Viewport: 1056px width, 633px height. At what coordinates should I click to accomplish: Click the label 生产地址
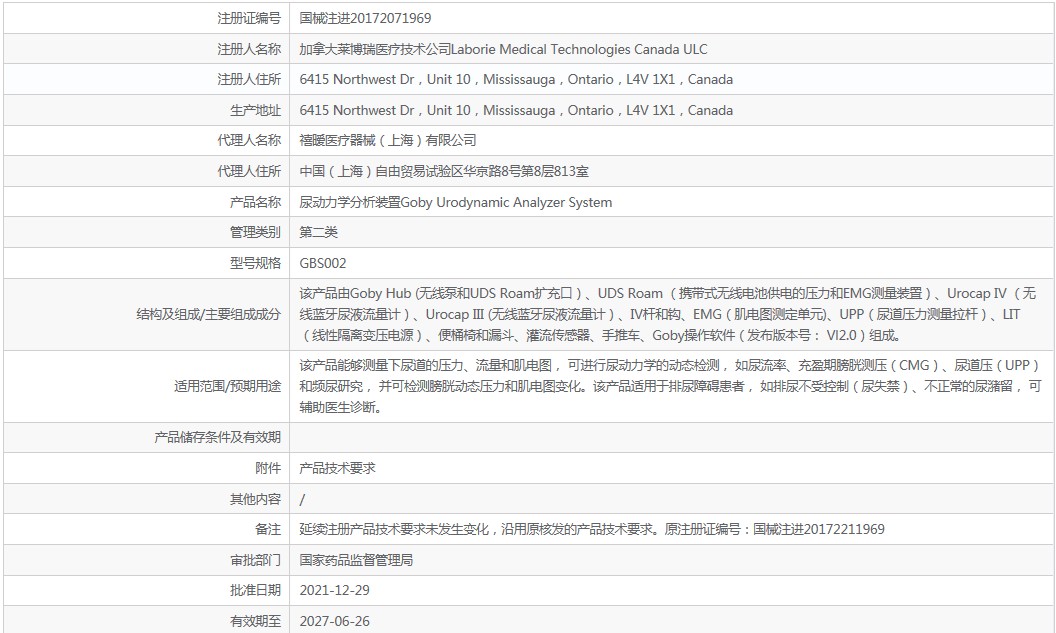point(255,110)
